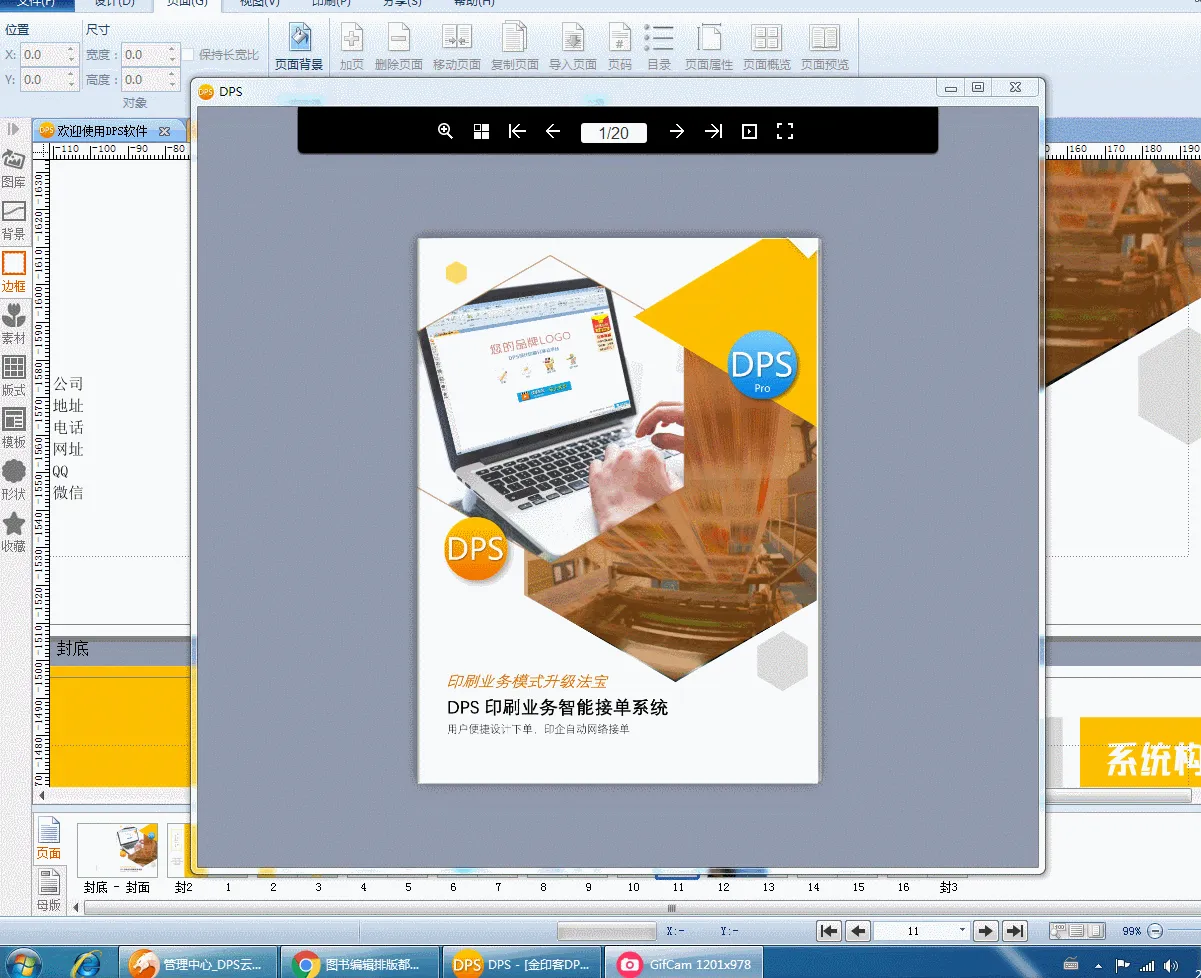Open the page number dropdown in status bar

pyautogui.click(x=962, y=931)
